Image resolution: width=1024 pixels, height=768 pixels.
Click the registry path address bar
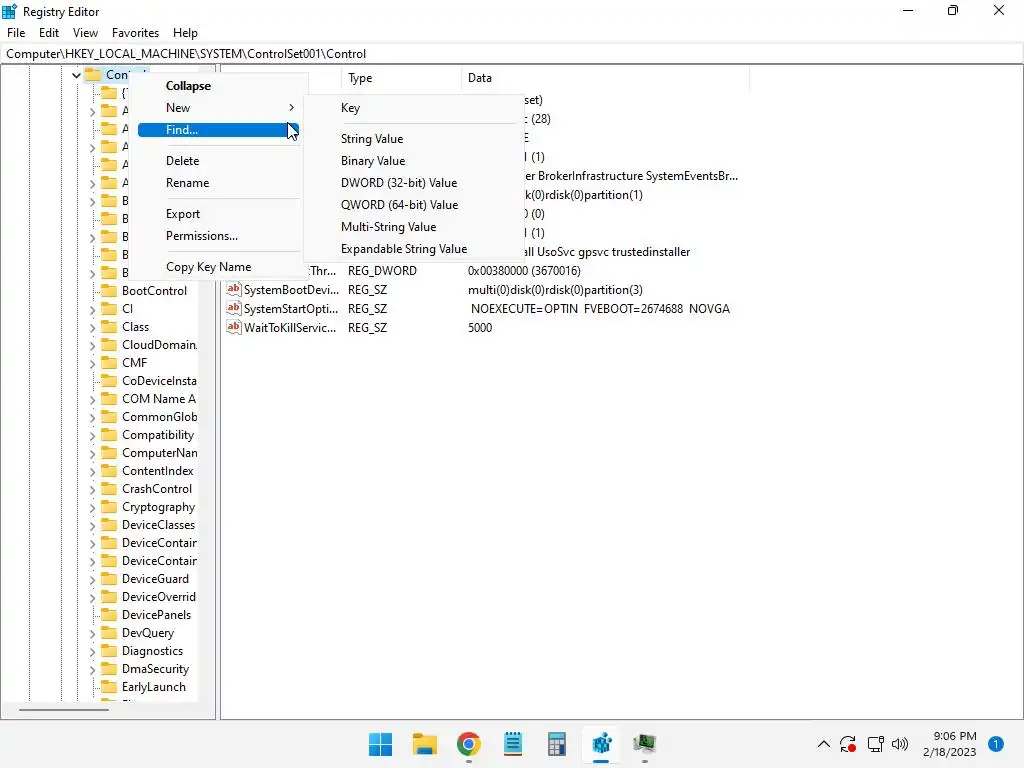point(512,54)
